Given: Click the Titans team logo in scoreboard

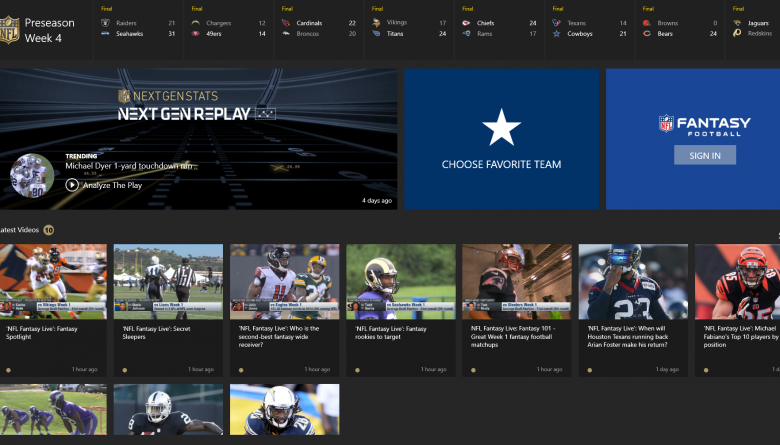Looking at the screenshot, I should point(376,33).
